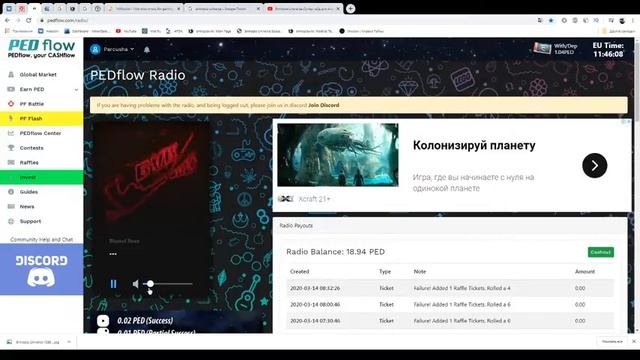
Task: Click the Global Market sidebar icon
Action: (x=11, y=75)
